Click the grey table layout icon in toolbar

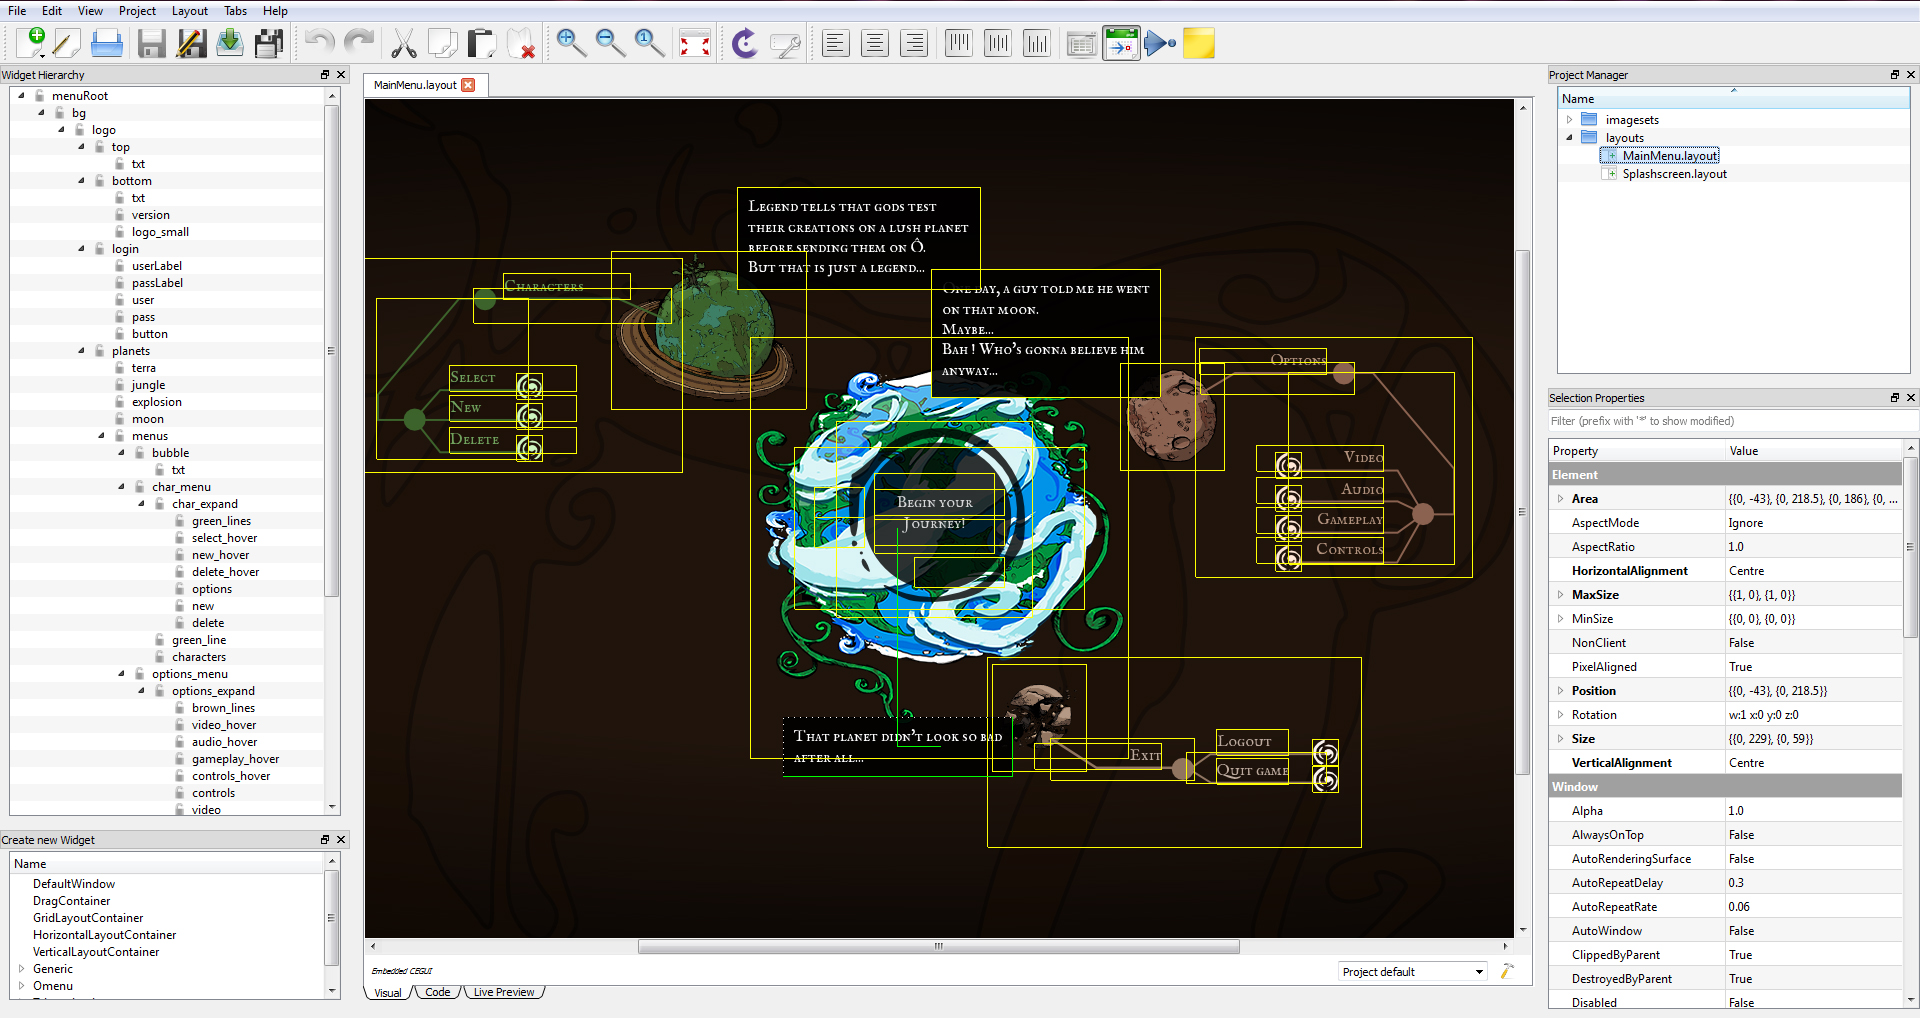pos(1082,43)
